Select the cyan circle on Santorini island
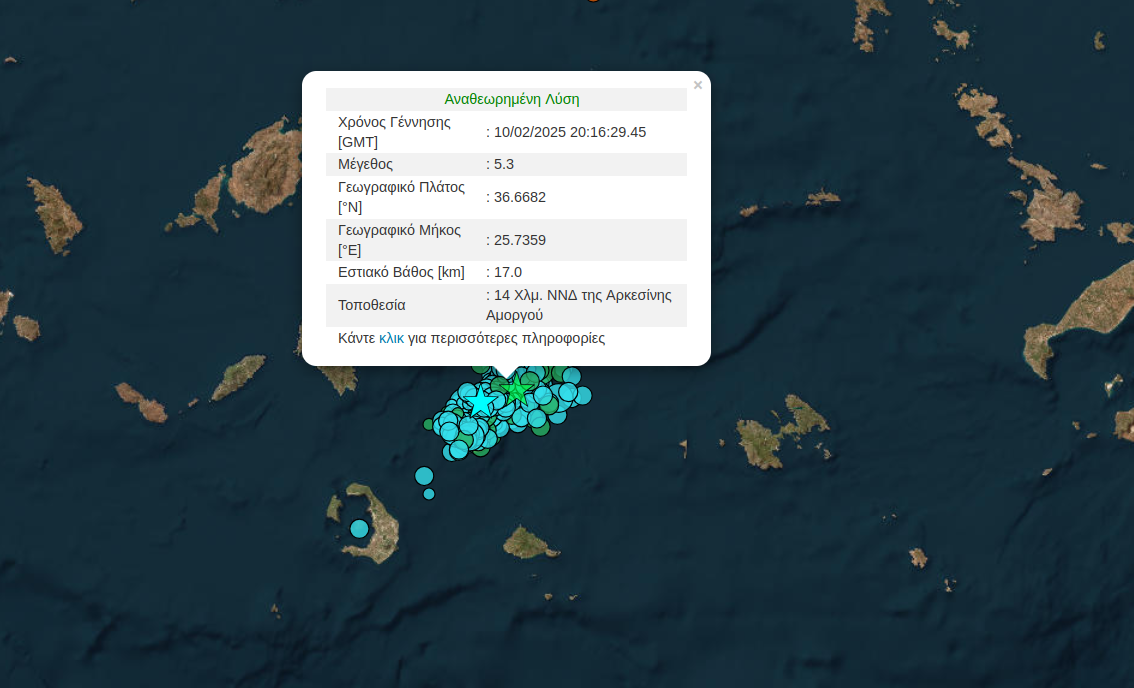 [x=359, y=529]
